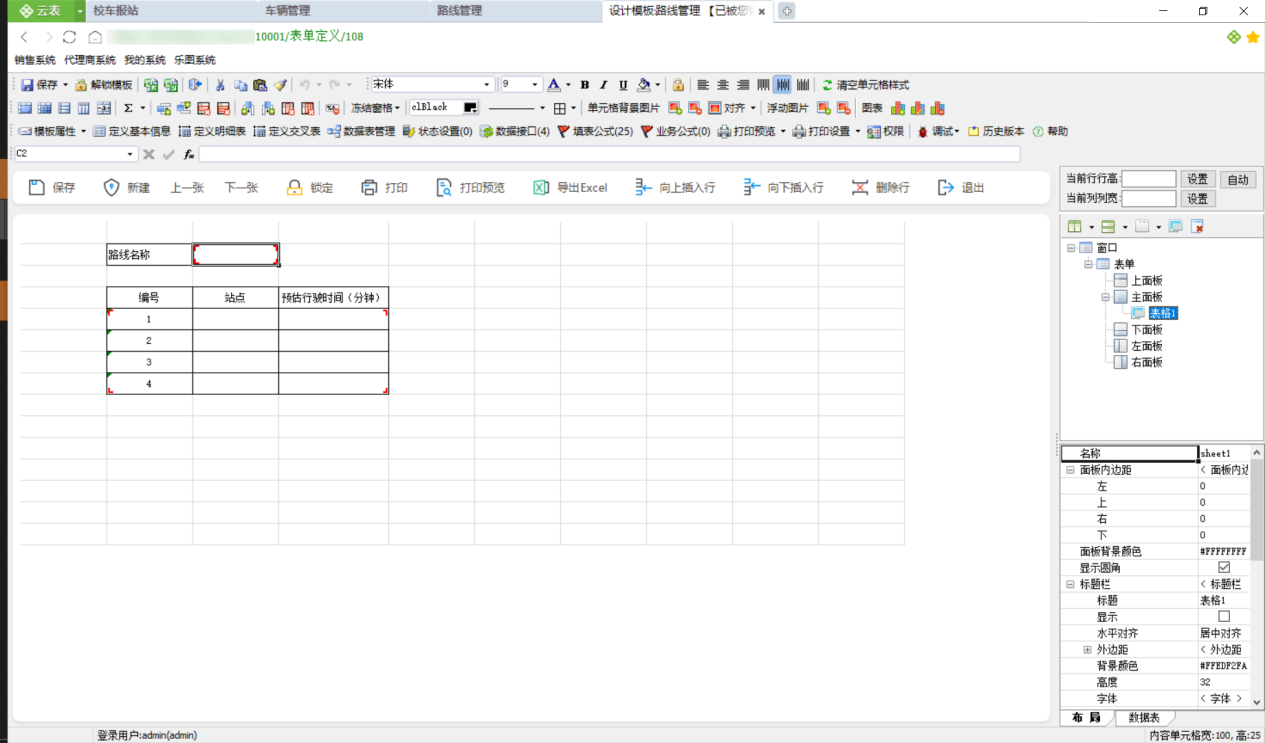Click the fill color bucket icon
Viewport: 1265px width, 743px height.
[644, 85]
